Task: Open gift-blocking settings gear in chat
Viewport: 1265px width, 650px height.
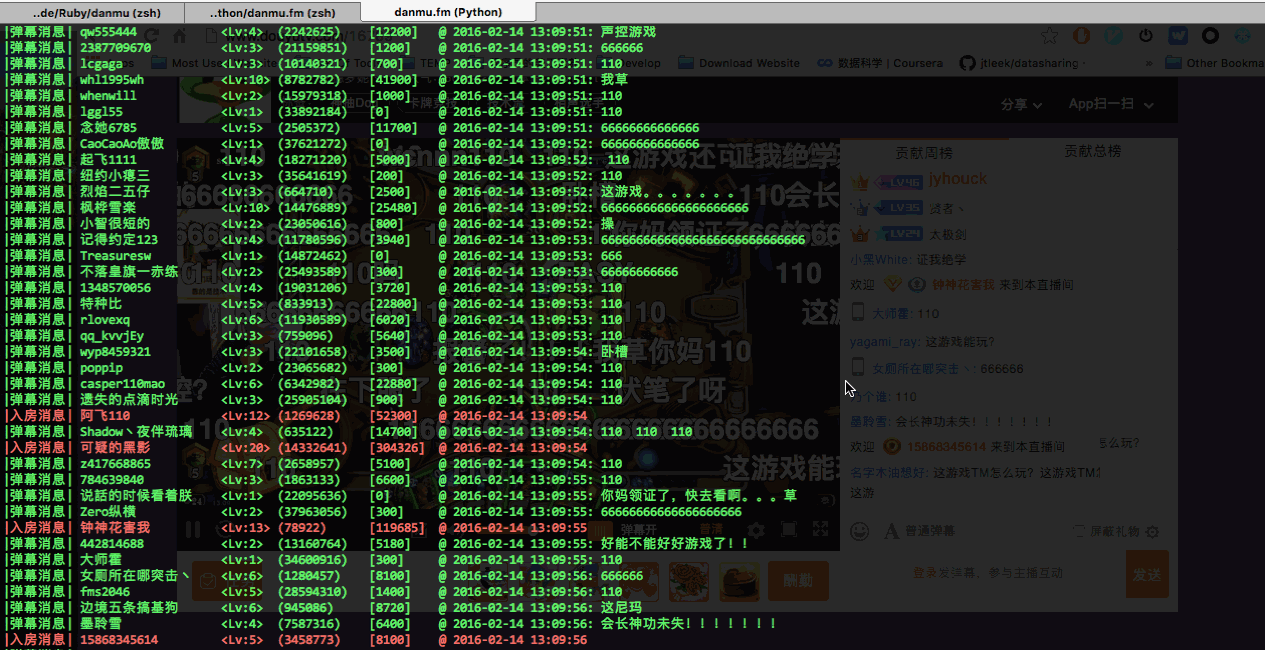Action: [x=1152, y=532]
